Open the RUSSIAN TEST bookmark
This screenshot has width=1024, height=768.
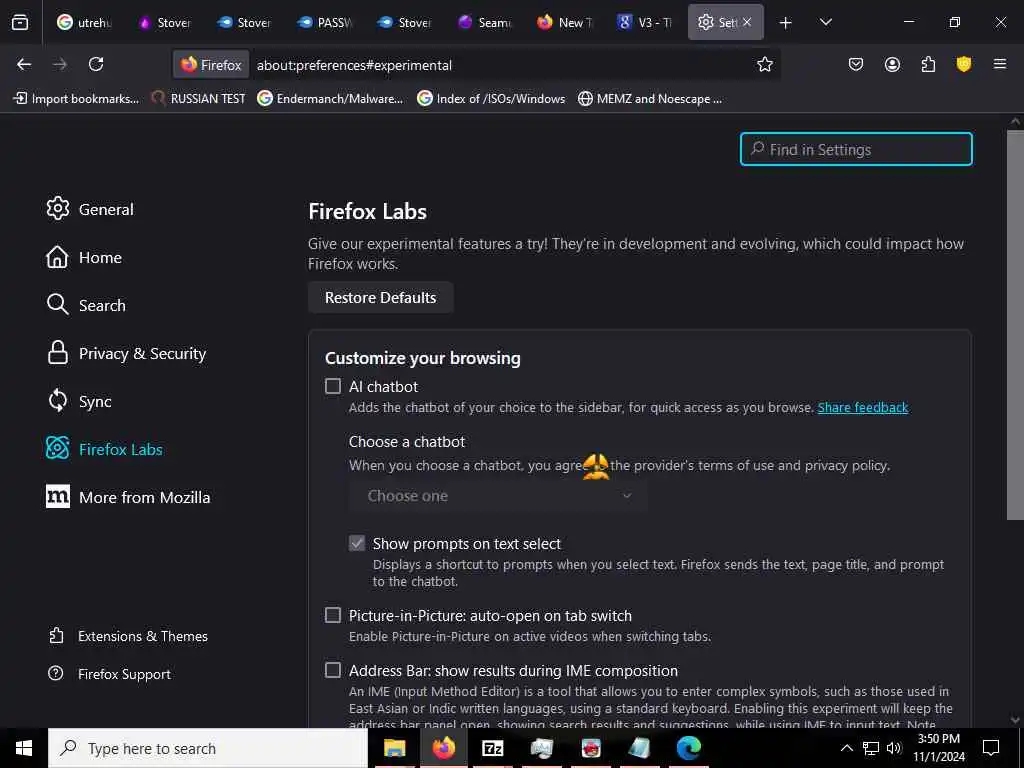[198, 99]
